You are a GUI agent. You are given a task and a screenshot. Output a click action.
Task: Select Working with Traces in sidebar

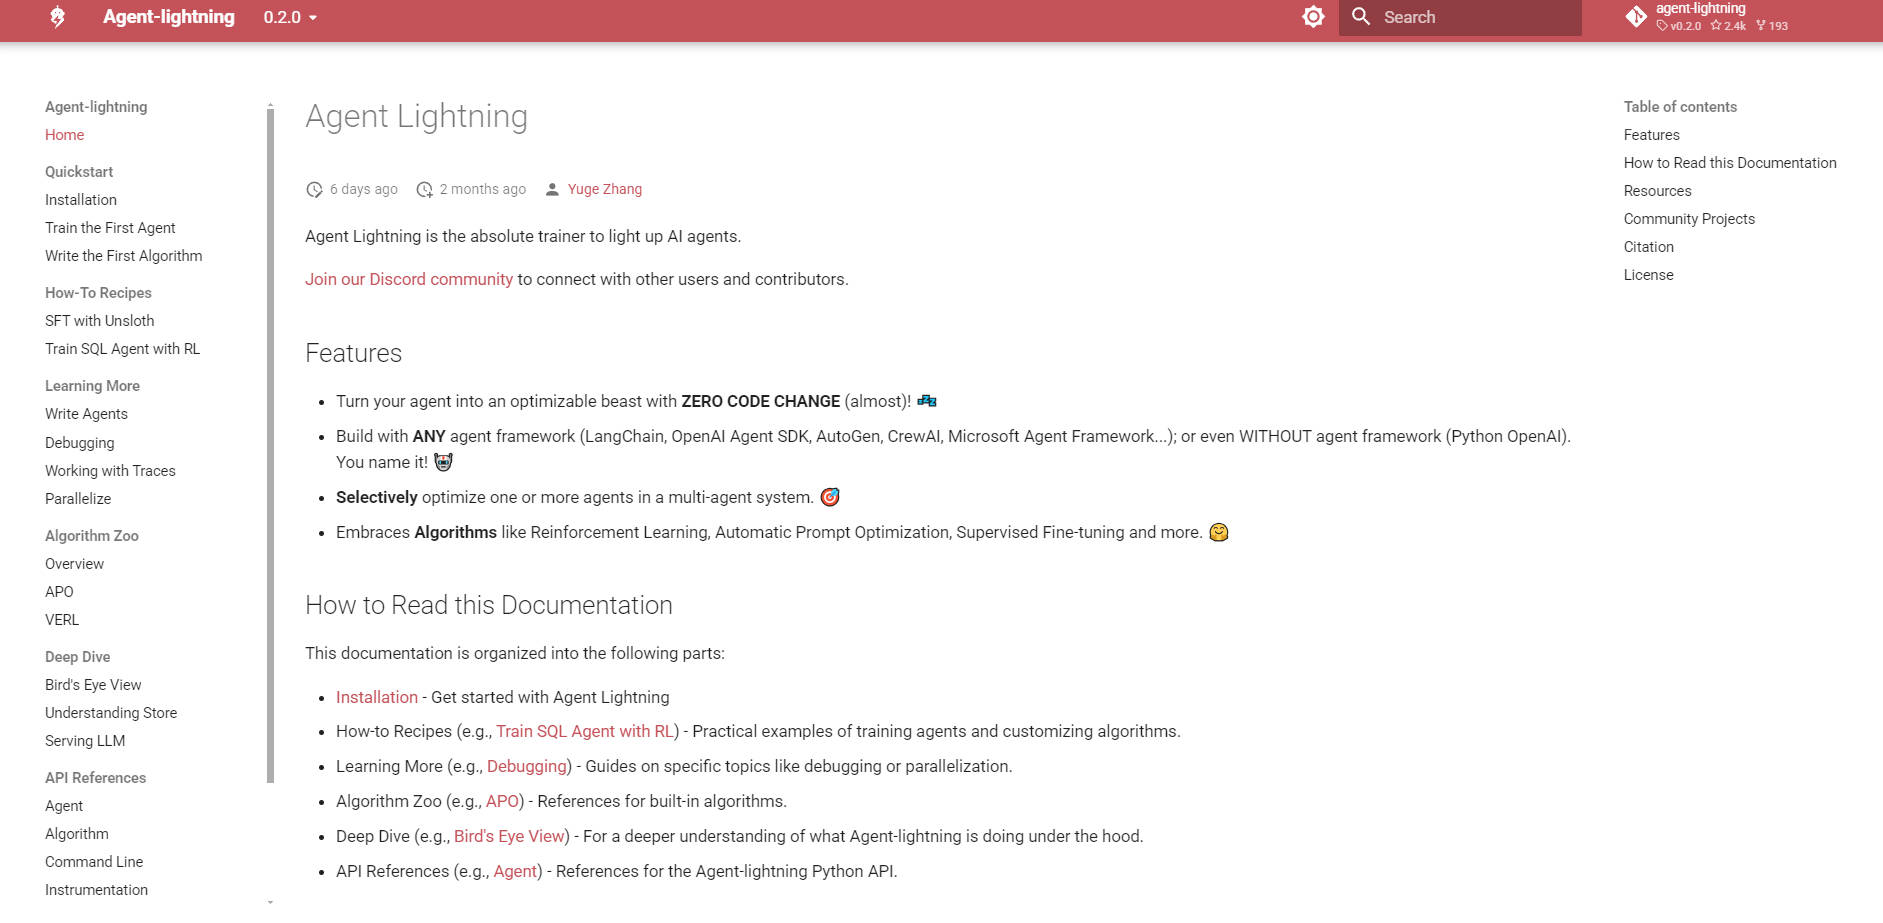(110, 471)
